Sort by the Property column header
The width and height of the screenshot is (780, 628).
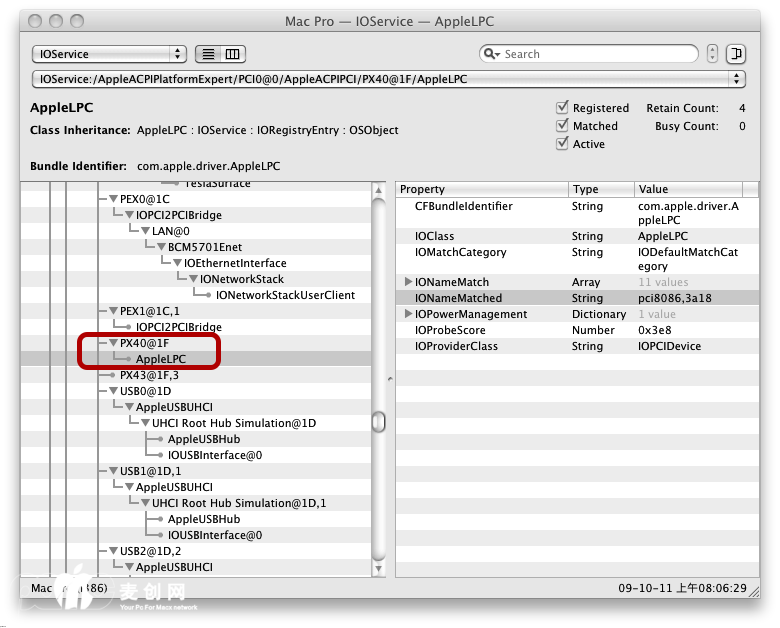482,189
